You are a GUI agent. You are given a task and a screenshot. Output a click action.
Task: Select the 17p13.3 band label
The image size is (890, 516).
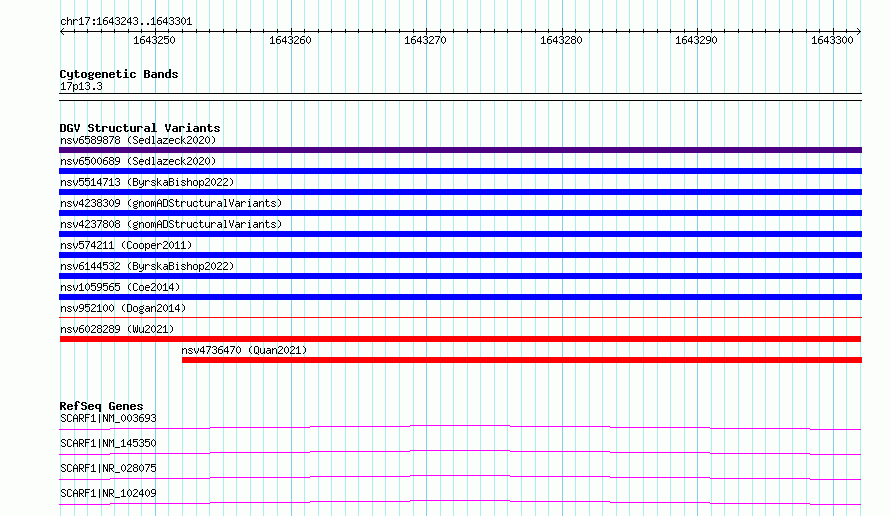[81, 87]
